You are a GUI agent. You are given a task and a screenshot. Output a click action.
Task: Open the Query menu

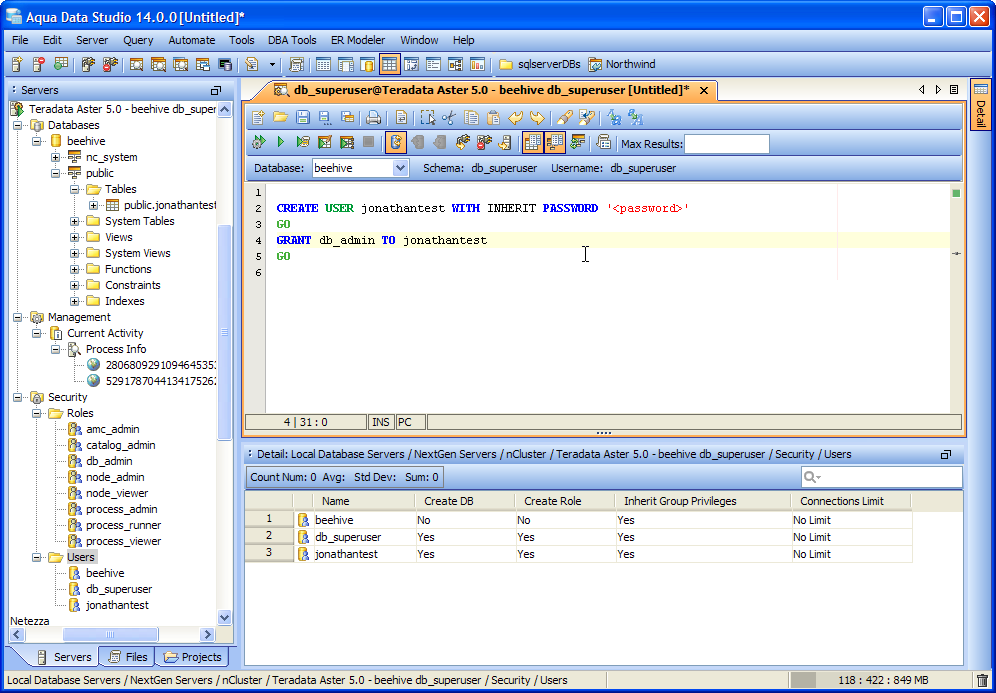pos(138,40)
